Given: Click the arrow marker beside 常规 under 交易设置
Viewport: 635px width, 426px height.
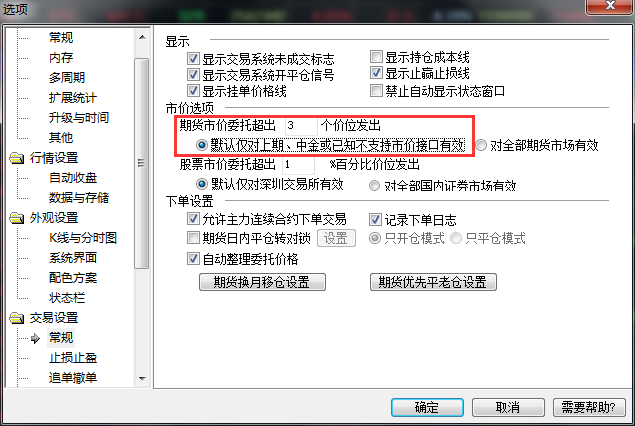Looking at the screenshot, I should [36, 338].
